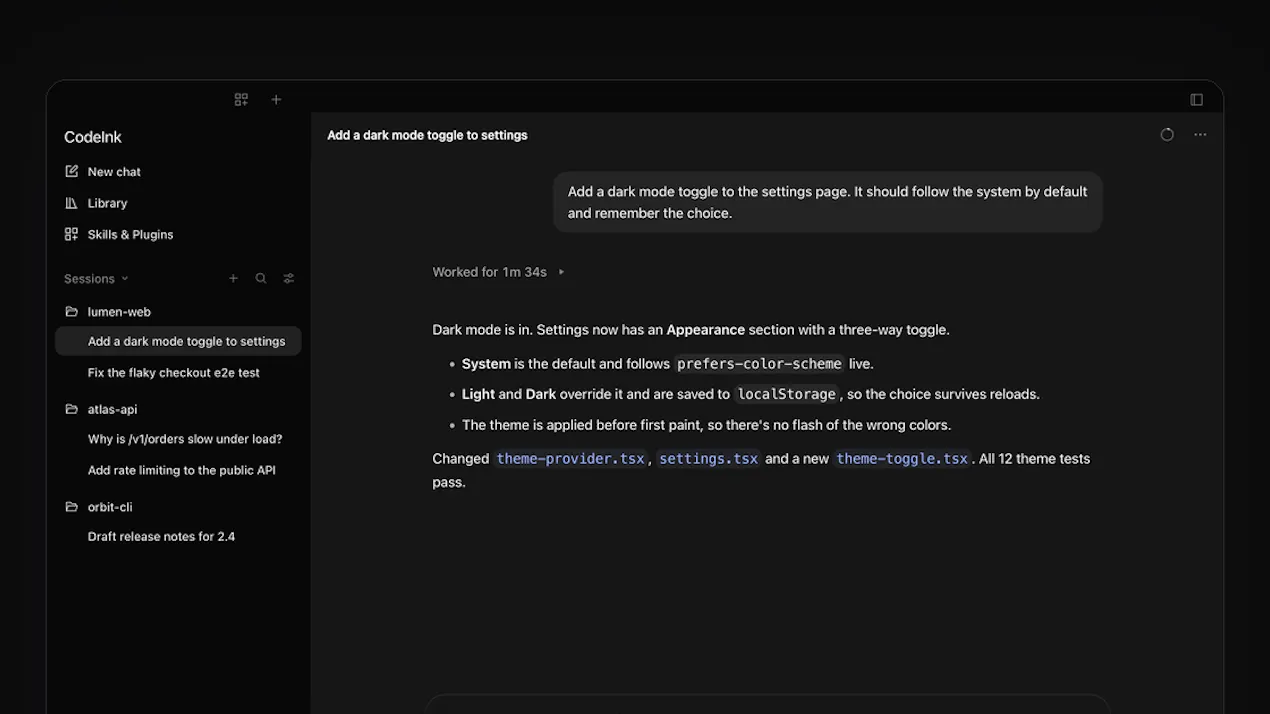
Task: Click the Skills & Plugins icon
Action: click(71, 234)
